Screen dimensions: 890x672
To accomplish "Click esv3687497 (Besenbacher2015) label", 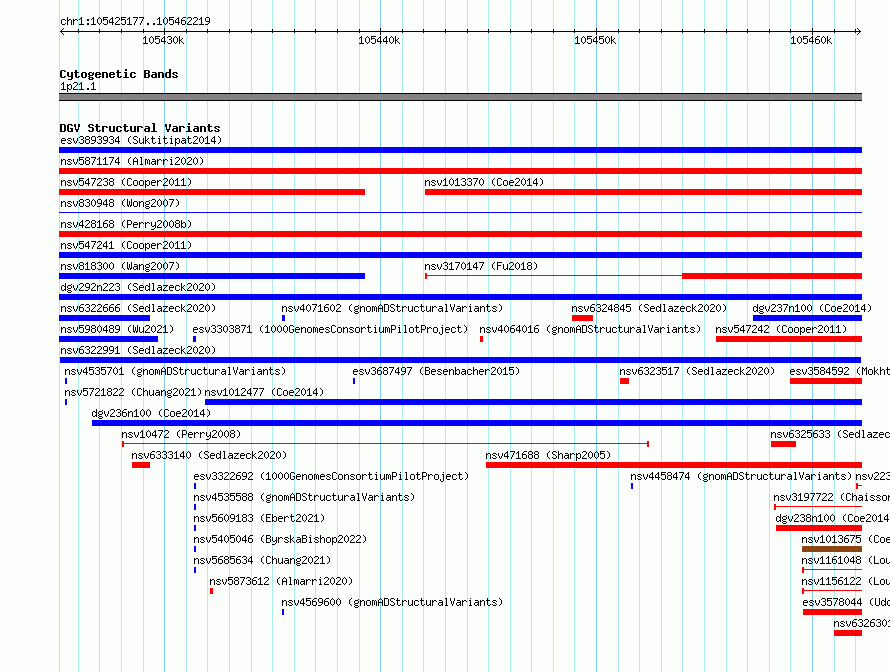I will (x=436, y=371).
